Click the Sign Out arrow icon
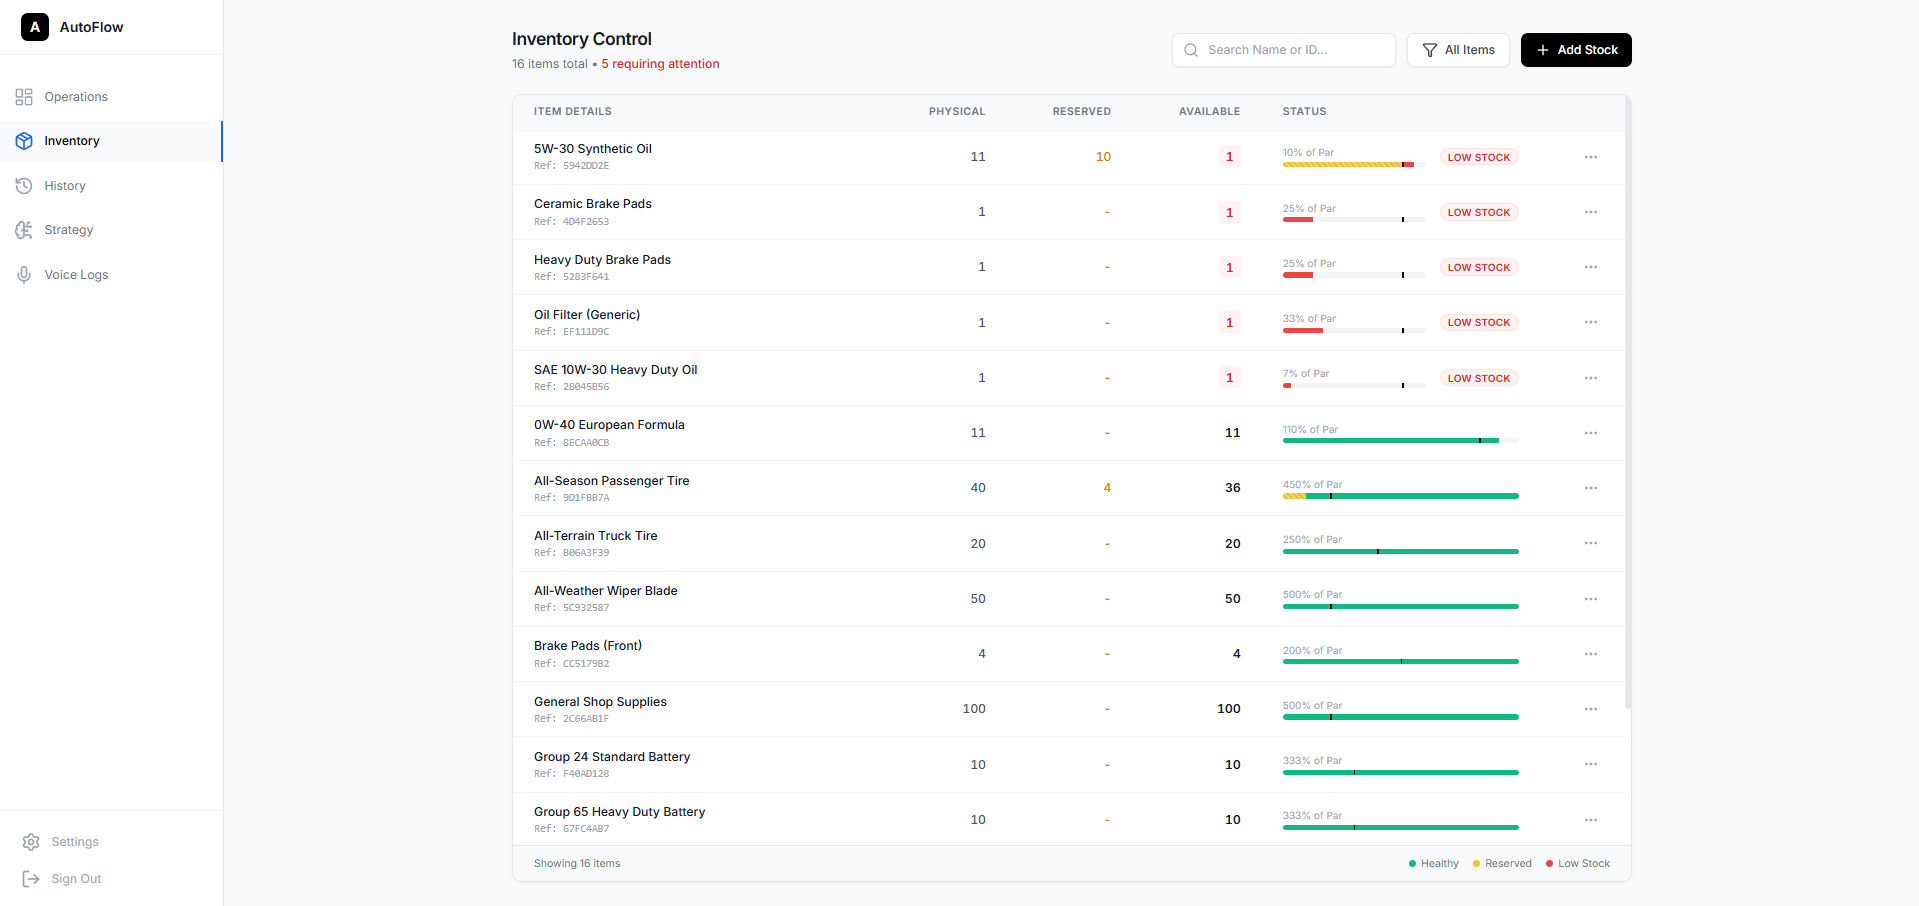This screenshot has height=906, width=1919. pos(31,879)
